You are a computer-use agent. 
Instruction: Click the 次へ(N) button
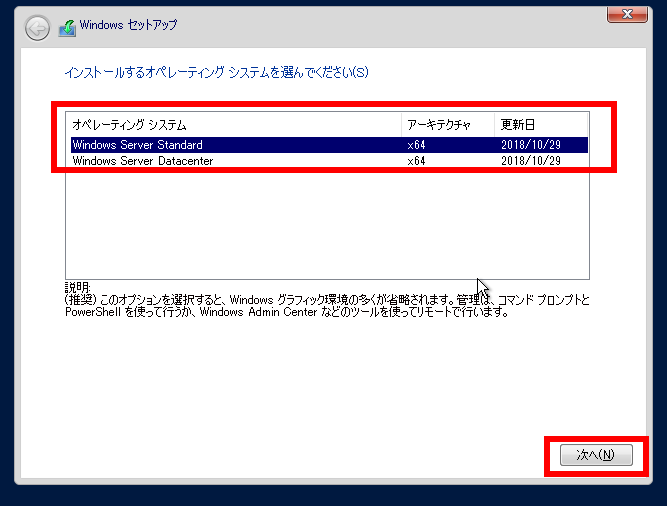pos(596,455)
